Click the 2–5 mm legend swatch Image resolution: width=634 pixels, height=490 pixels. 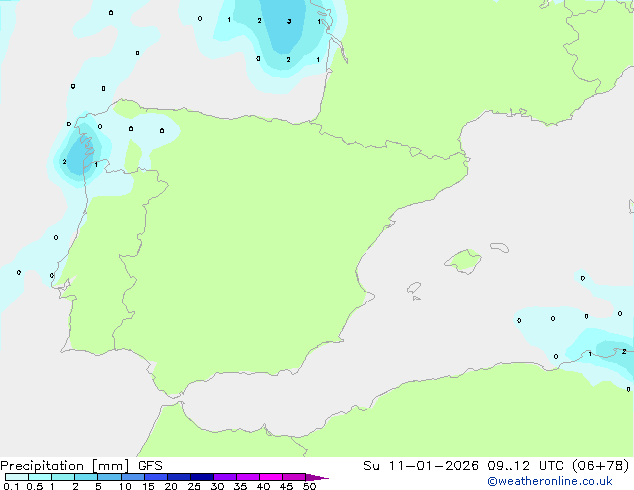tap(86, 477)
